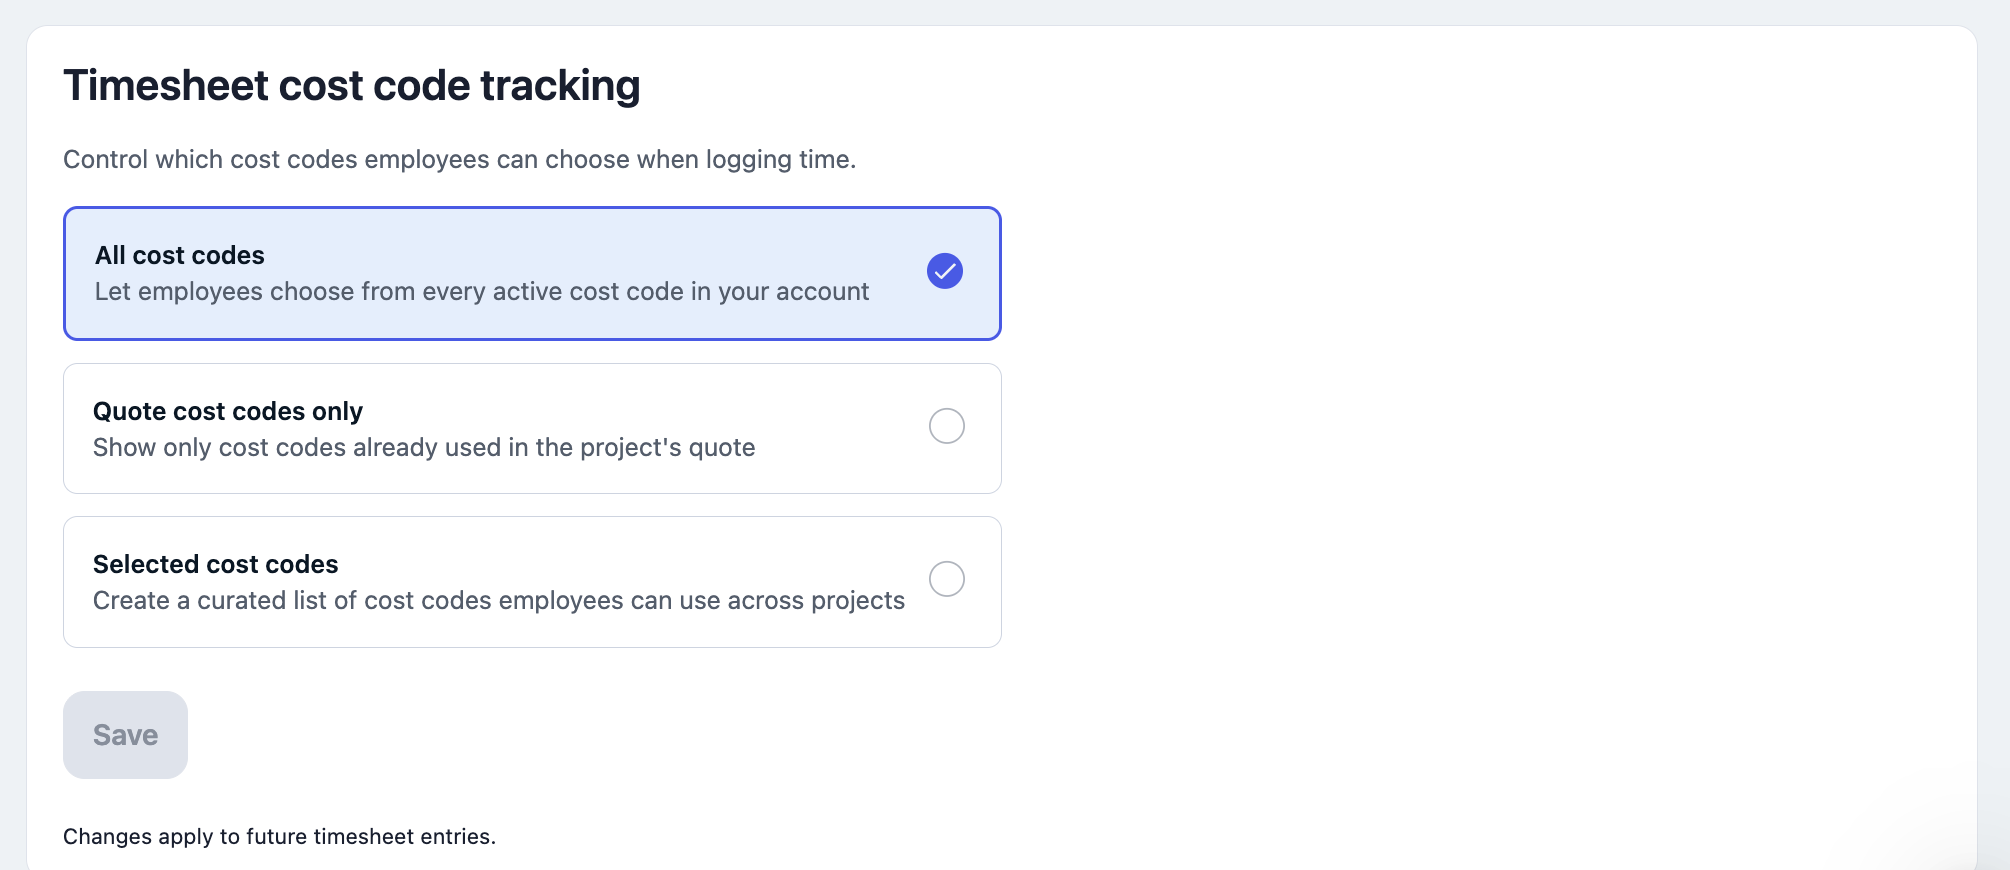Image resolution: width=2010 pixels, height=870 pixels.
Task: Click the word 'tracking' in the page heading
Action: coord(560,86)
